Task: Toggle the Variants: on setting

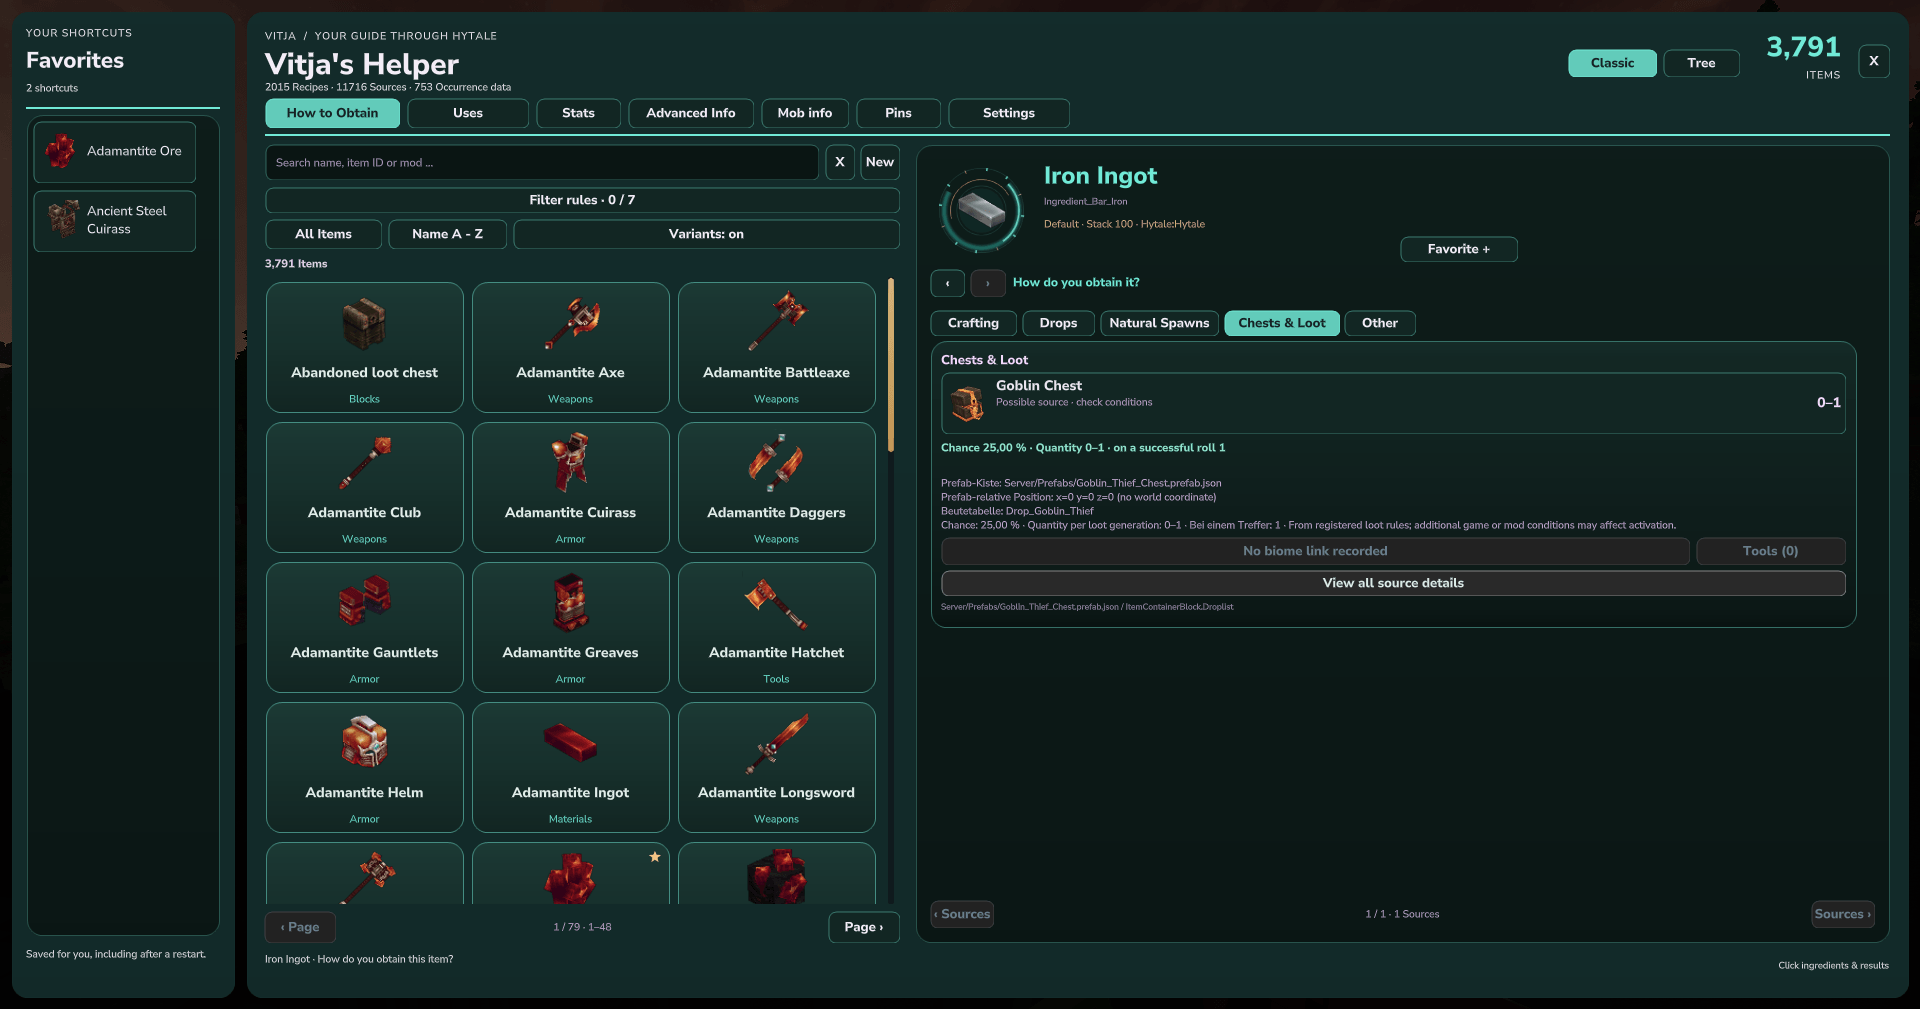Action: point(706,234)
